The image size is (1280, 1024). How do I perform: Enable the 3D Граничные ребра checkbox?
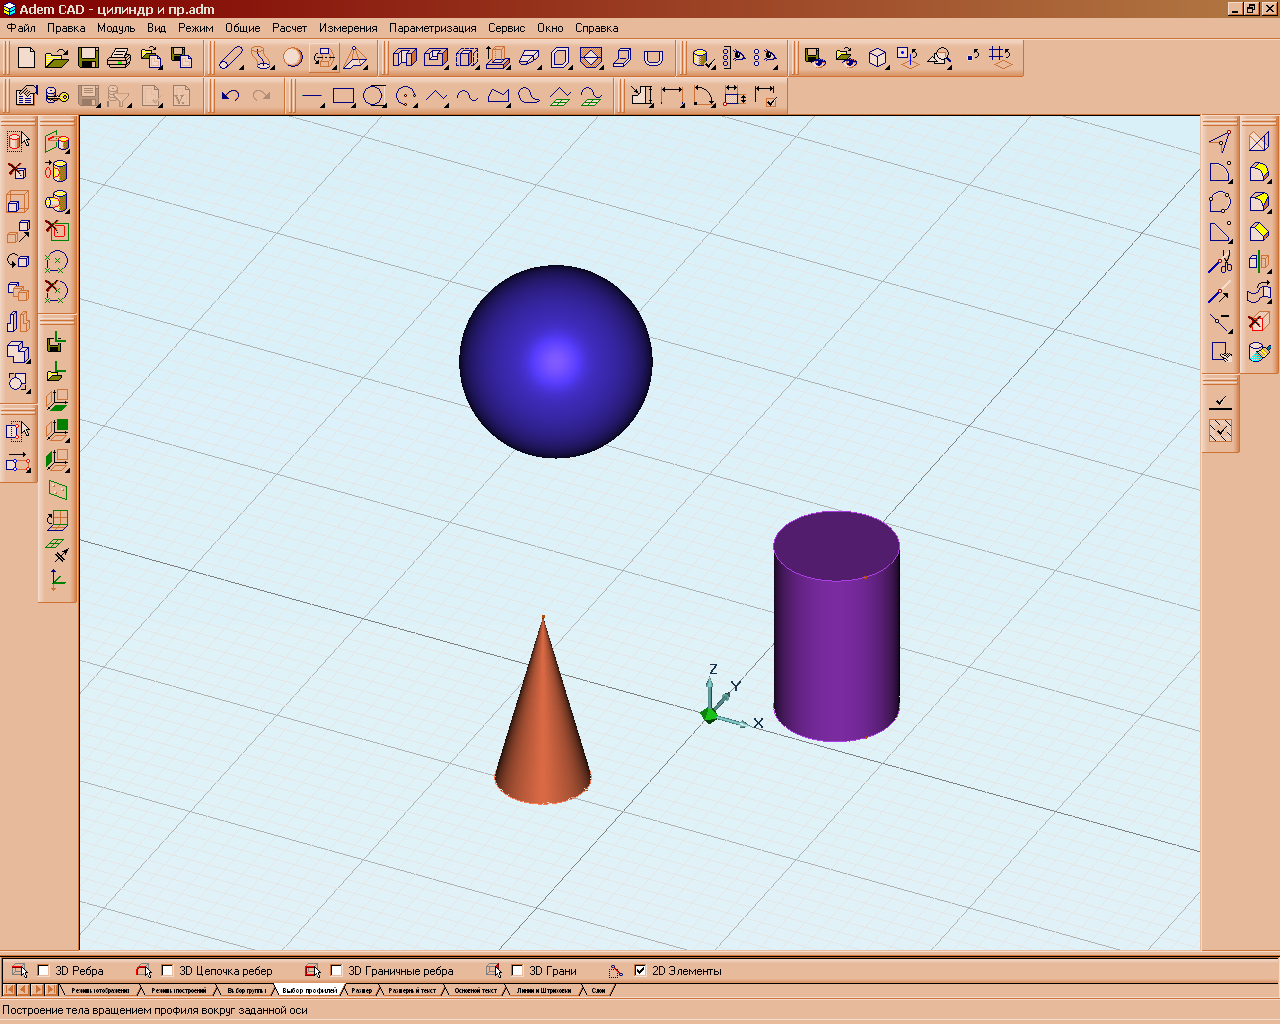(336, 970)
